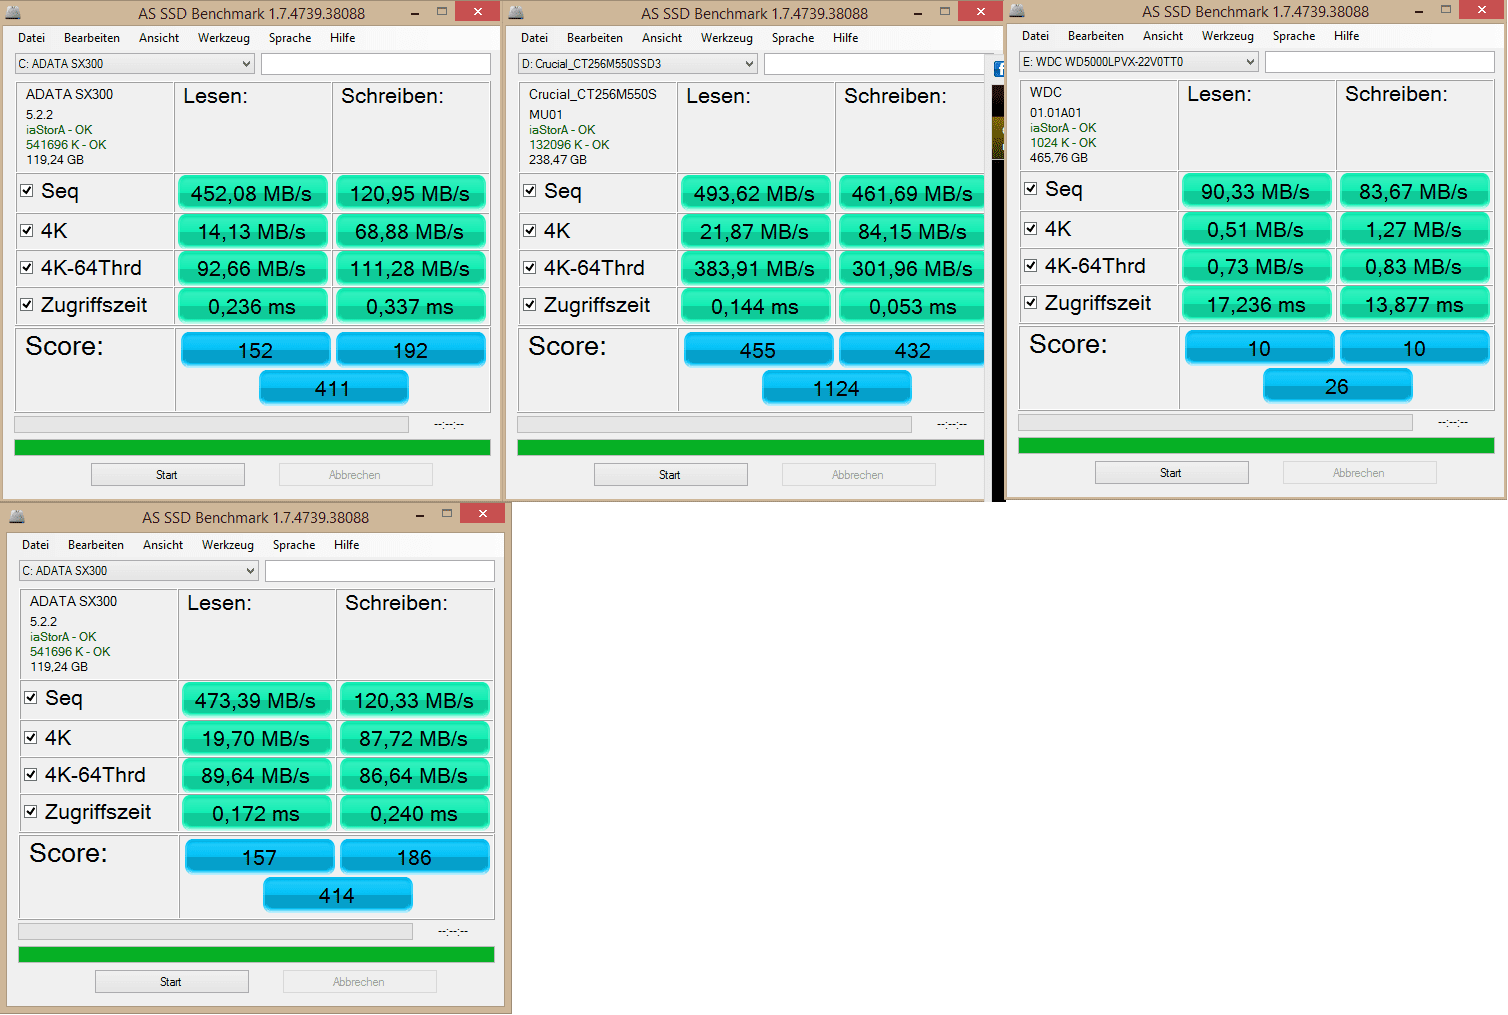Screen dimensions: 1508x1015
Task: Uncheck Seq in the WDC window
Action: point(1031,188)
